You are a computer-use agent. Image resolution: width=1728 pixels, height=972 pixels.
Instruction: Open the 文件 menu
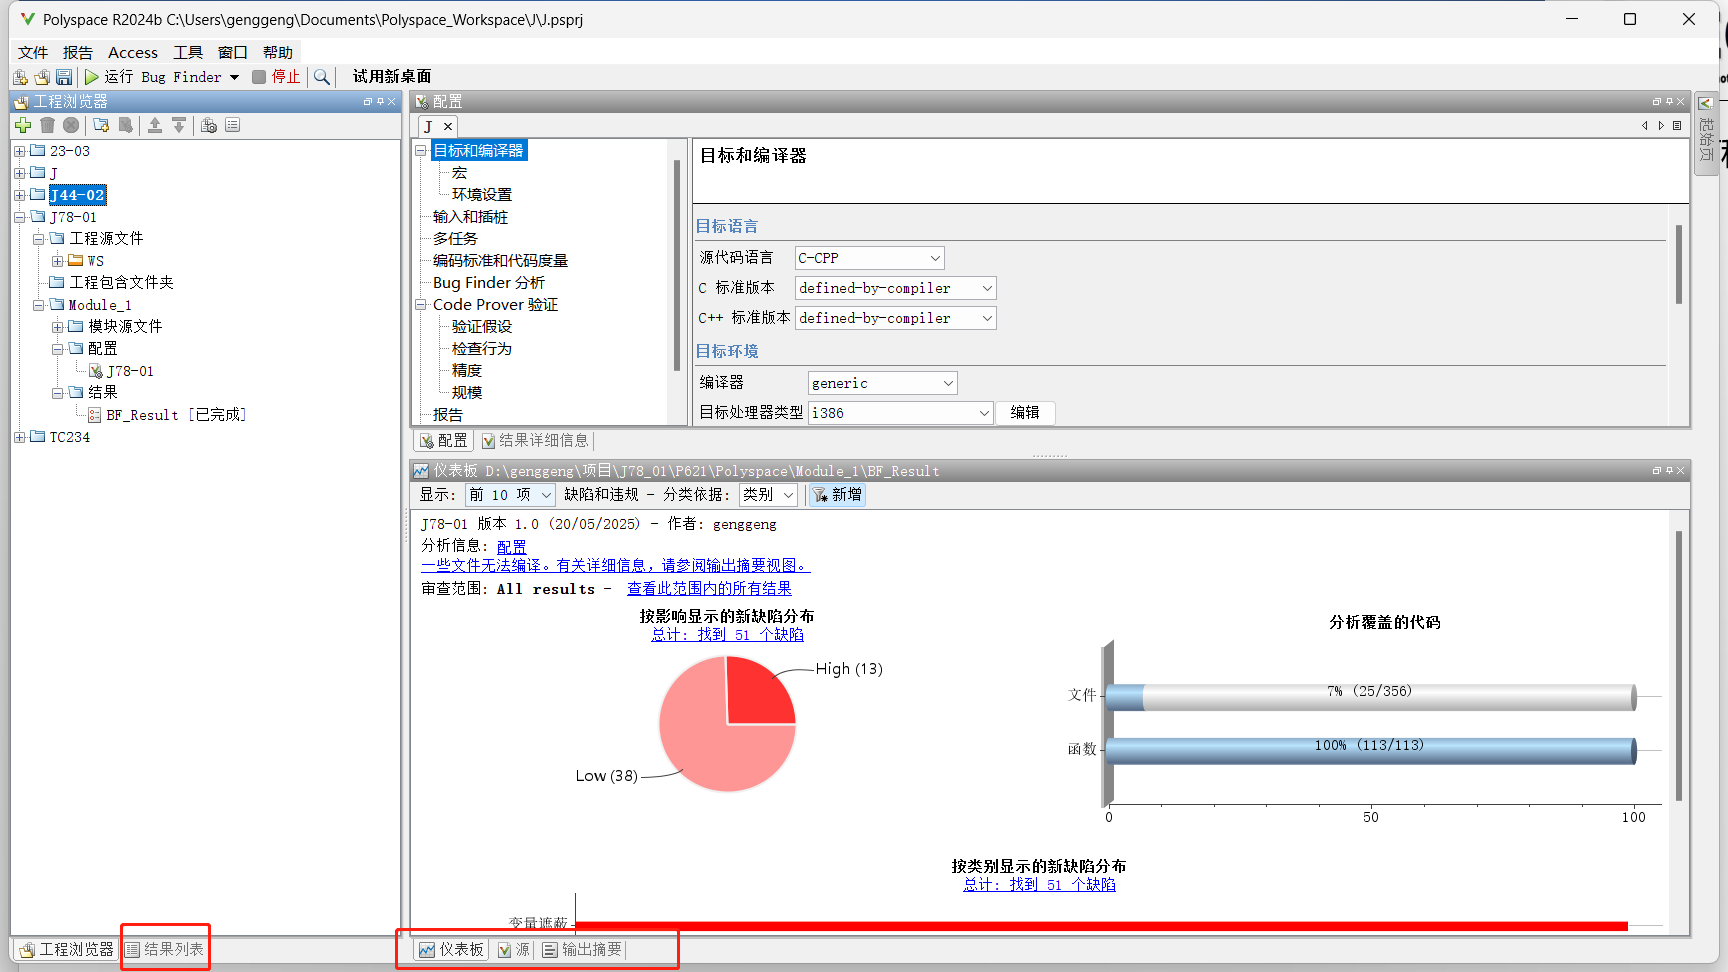[x=33, y=53]
